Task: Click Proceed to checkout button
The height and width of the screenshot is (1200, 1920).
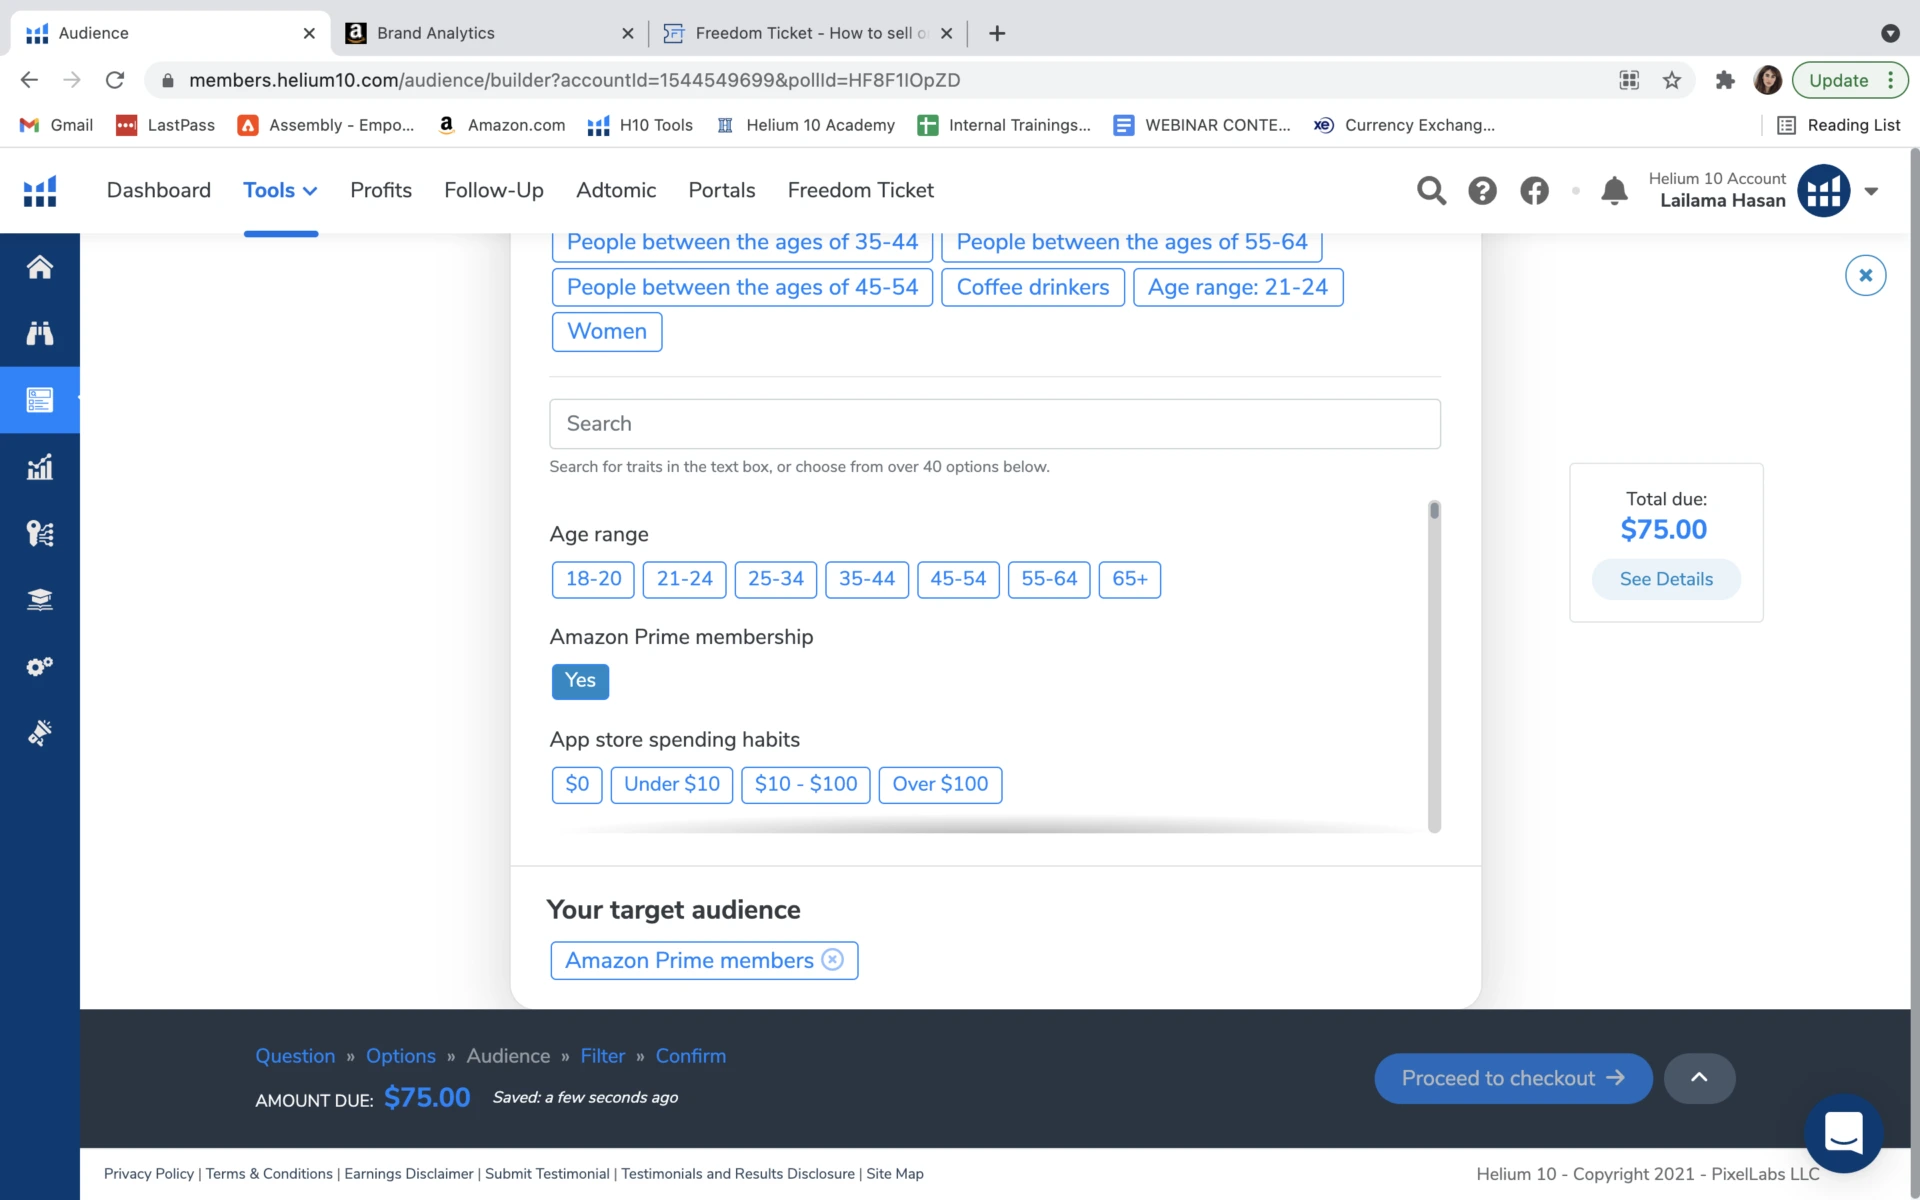Action: tap(1512, 1078)
